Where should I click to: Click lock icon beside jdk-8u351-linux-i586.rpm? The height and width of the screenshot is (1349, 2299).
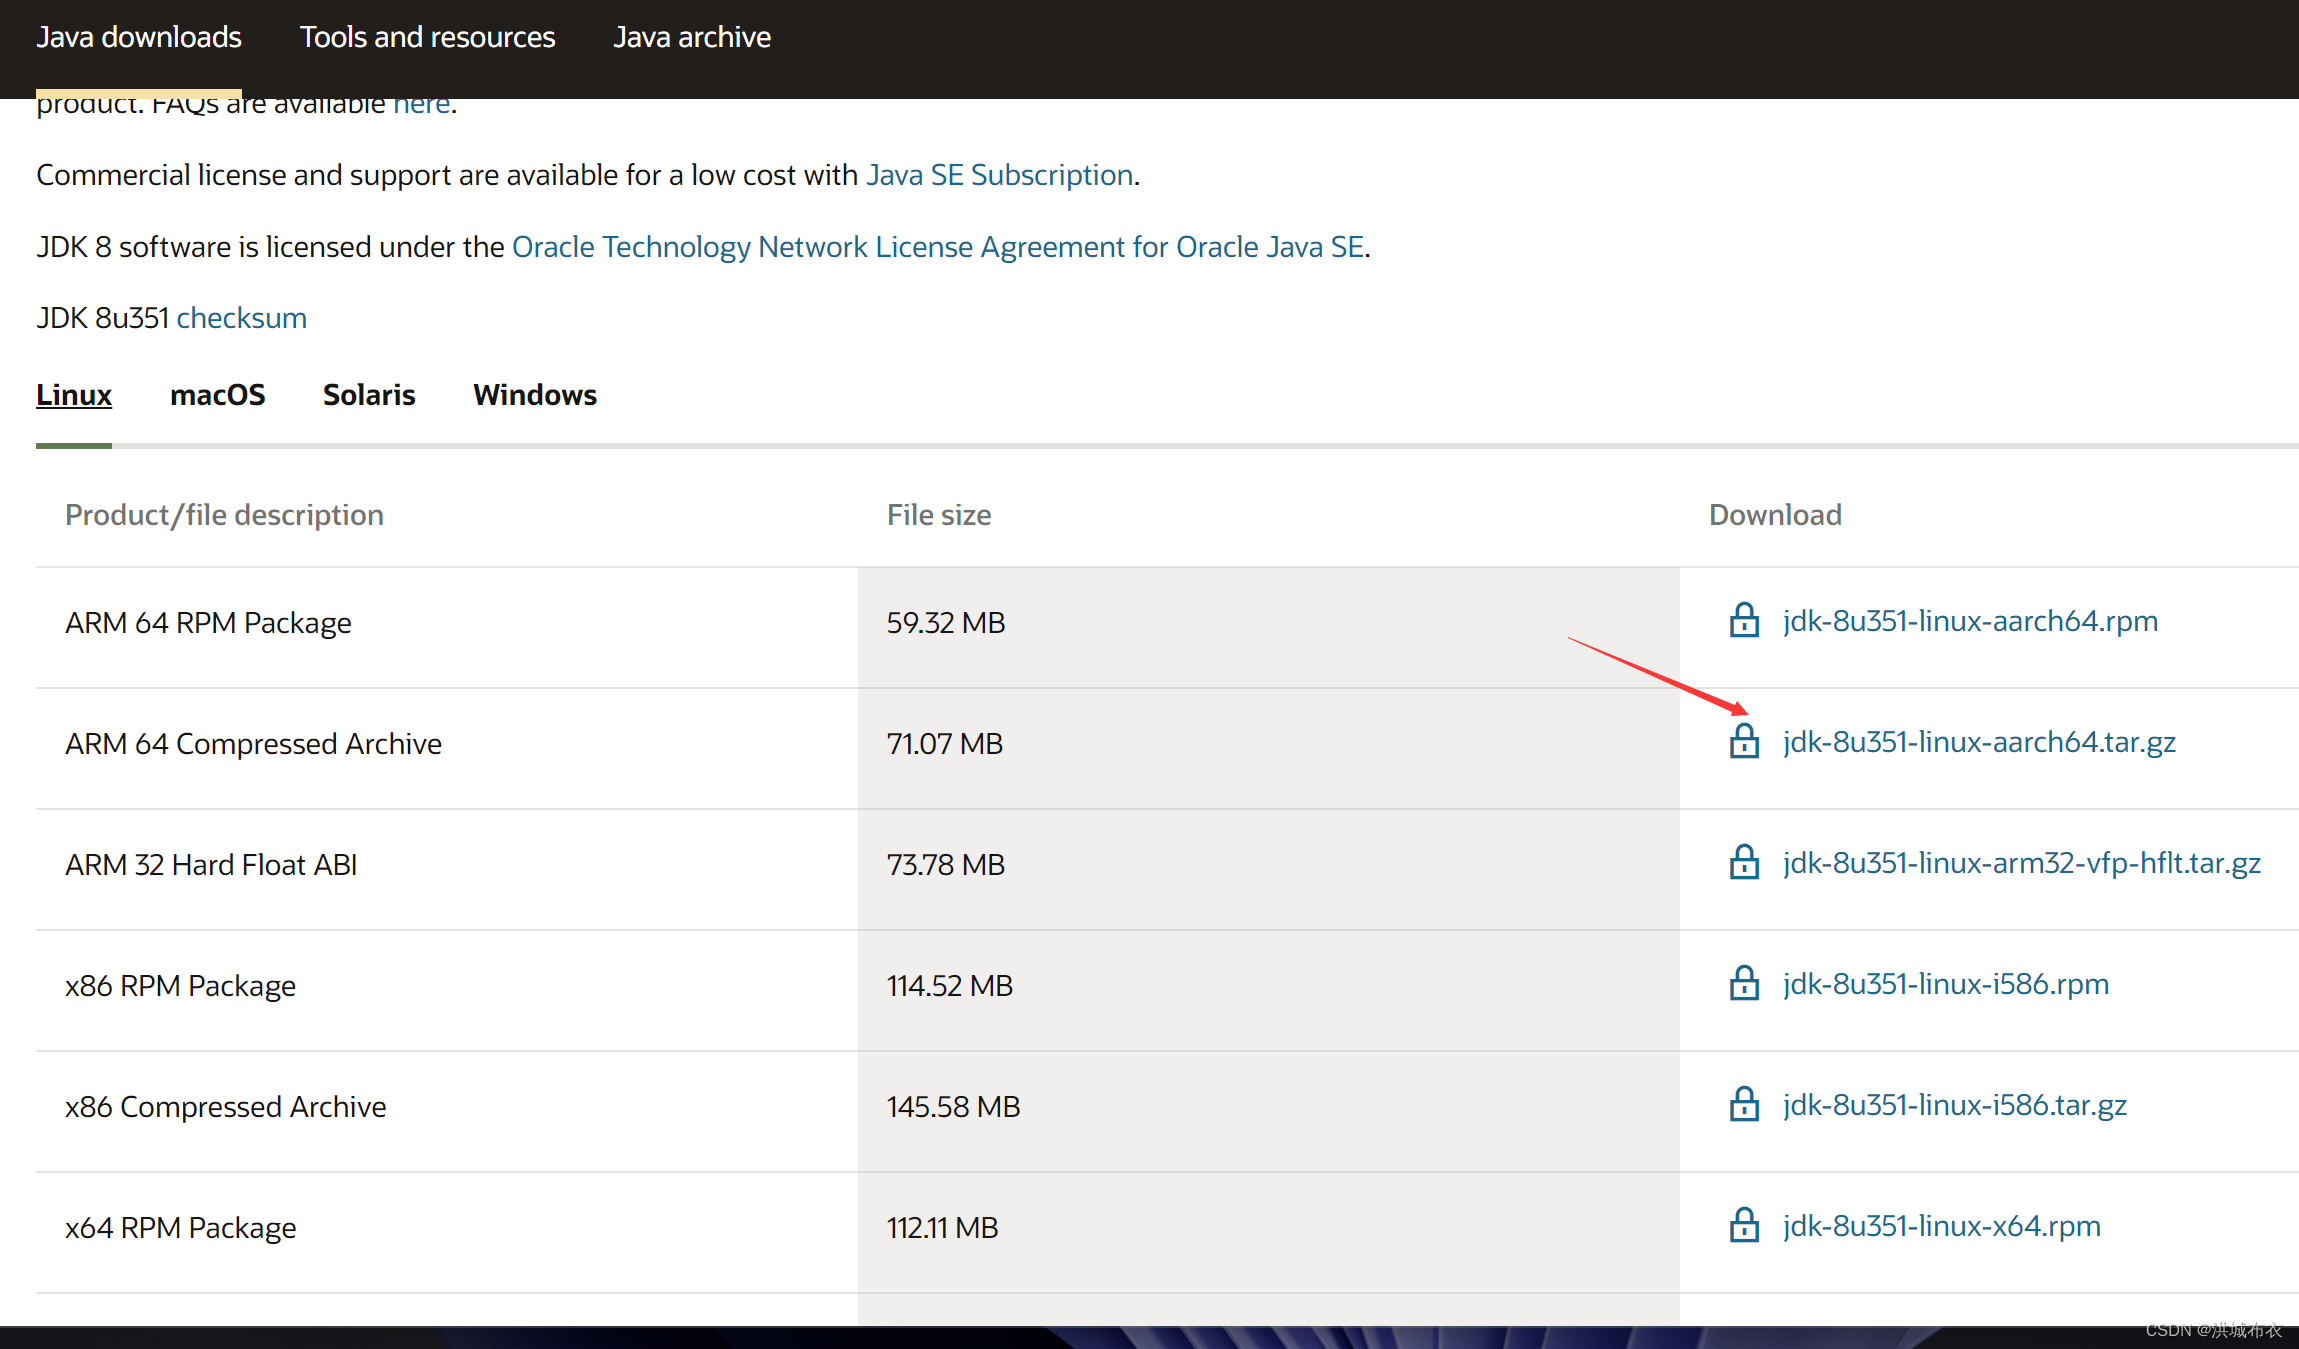point(1744,983)
